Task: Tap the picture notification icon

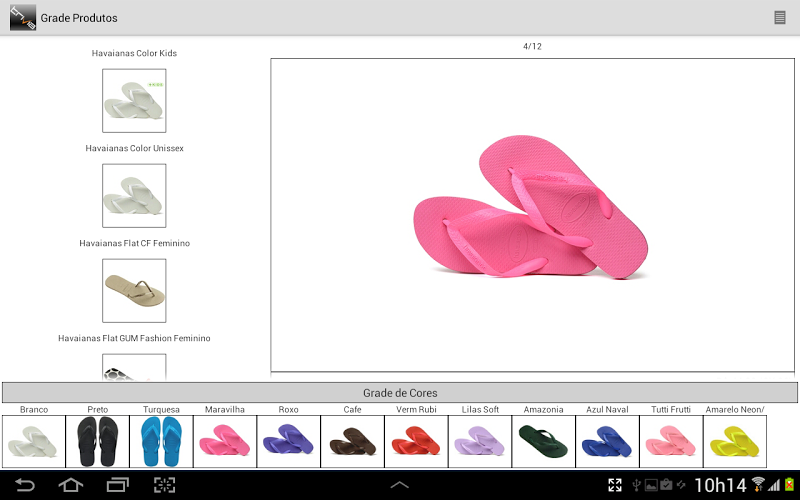Action: [x=651, y=485]
